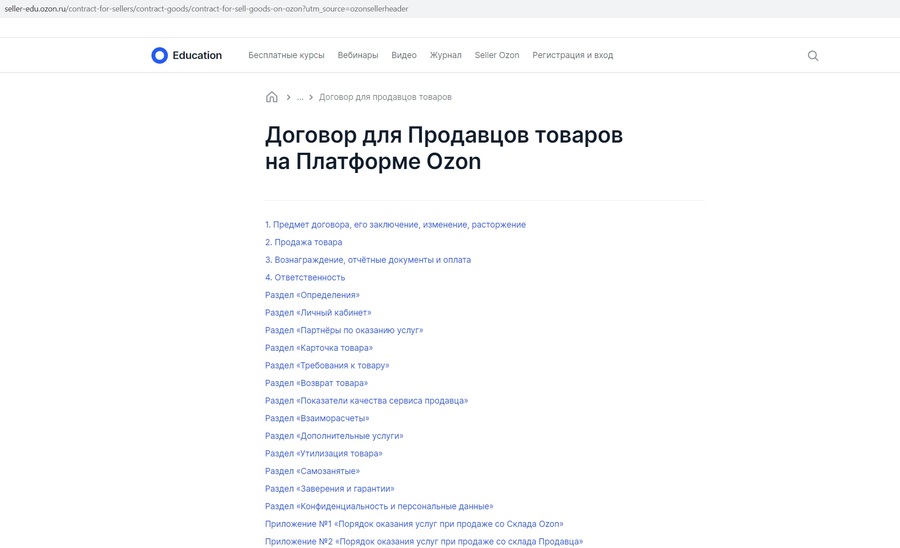The image size is (900, 548).
Task: Open Раздел «Взаиморасчеты»
Action: coord(317,418)
